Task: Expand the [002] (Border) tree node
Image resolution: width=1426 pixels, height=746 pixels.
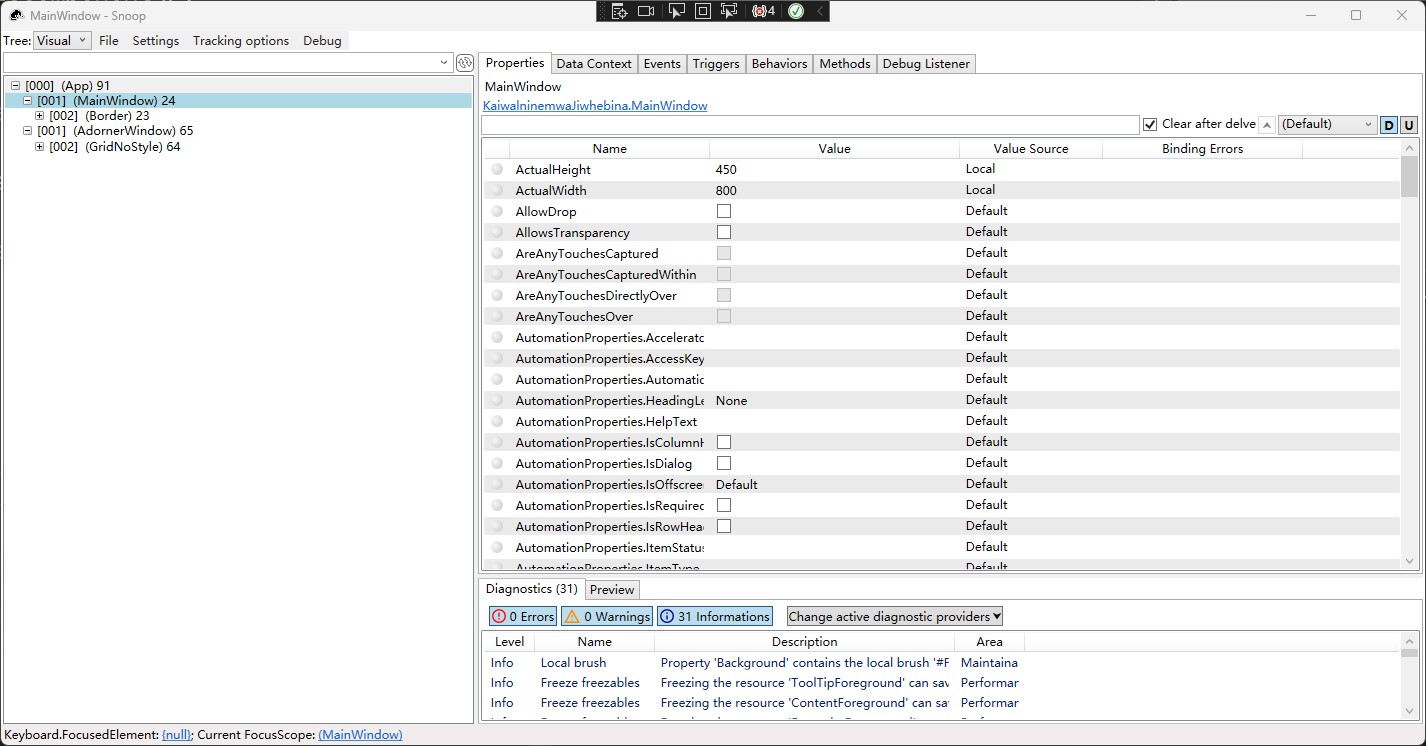Action: click(x=38, y=115)
